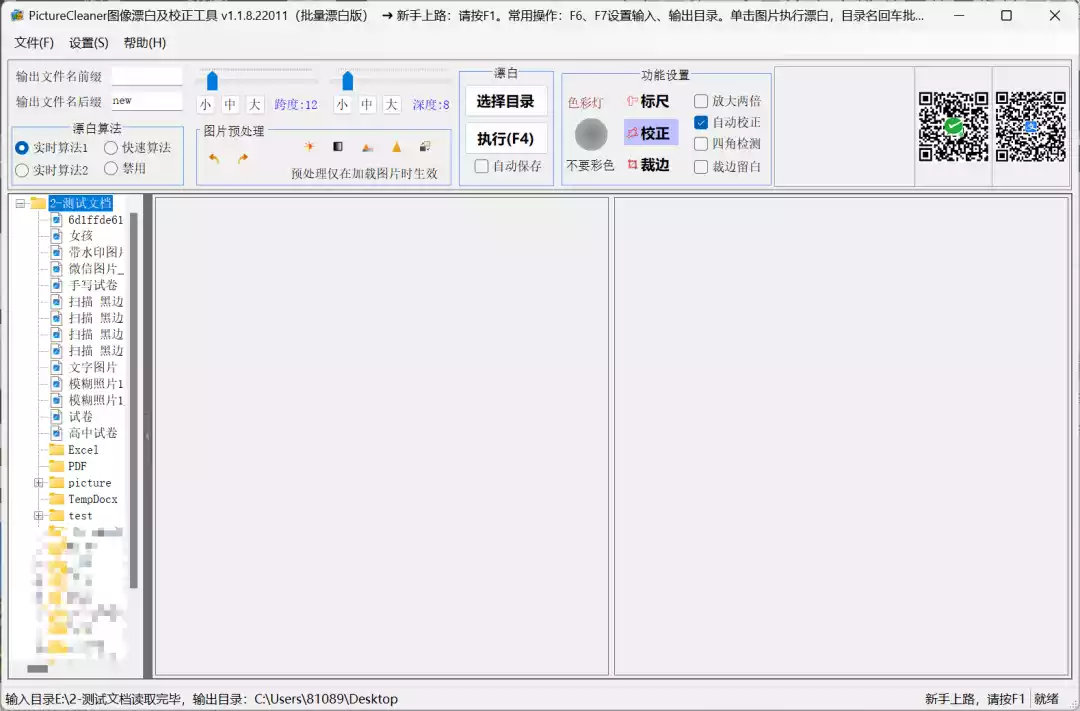Select the test folder label
This screenshot has height=711, width=1080.
pyautogui.click(x=80, y=516)
